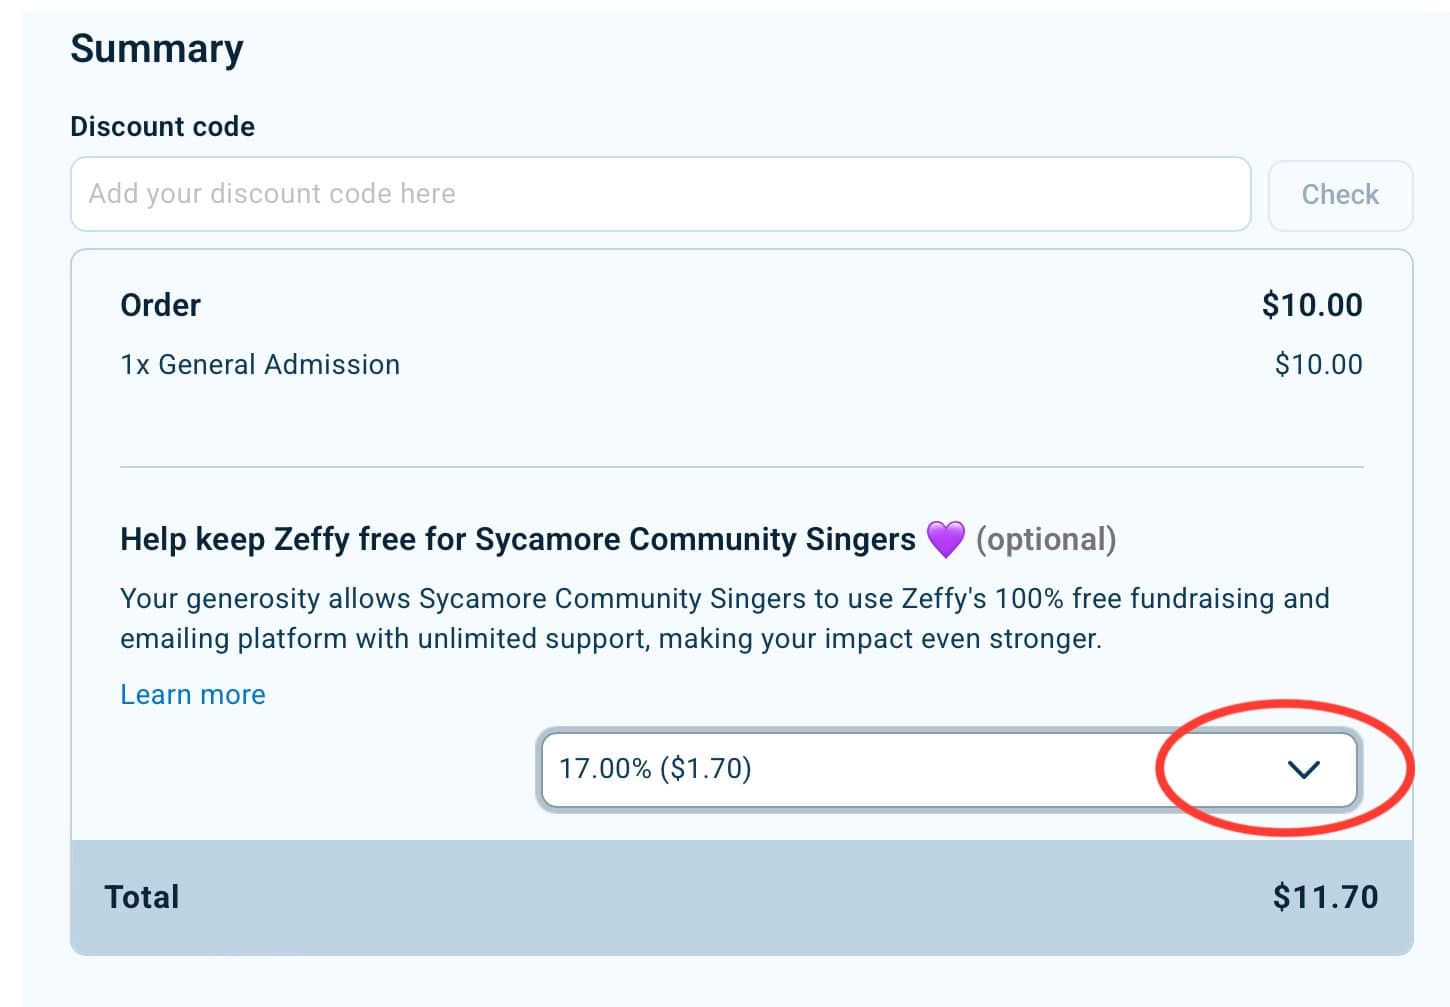Click the Summary heading

(x=157, y=49)
